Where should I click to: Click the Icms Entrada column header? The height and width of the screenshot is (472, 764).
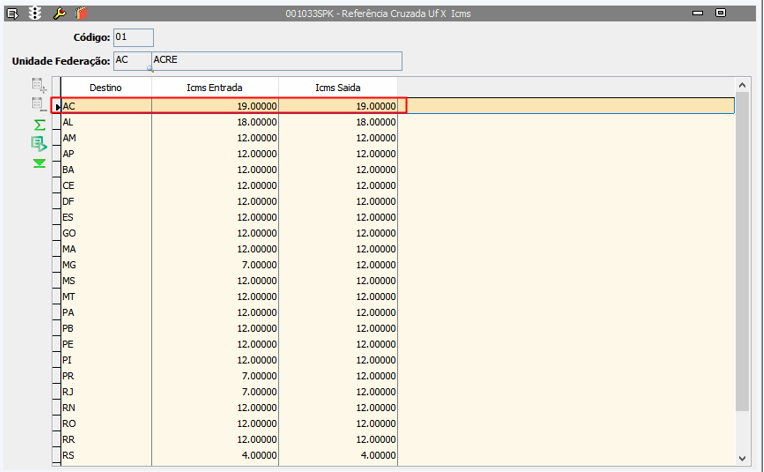pos(214,88)
